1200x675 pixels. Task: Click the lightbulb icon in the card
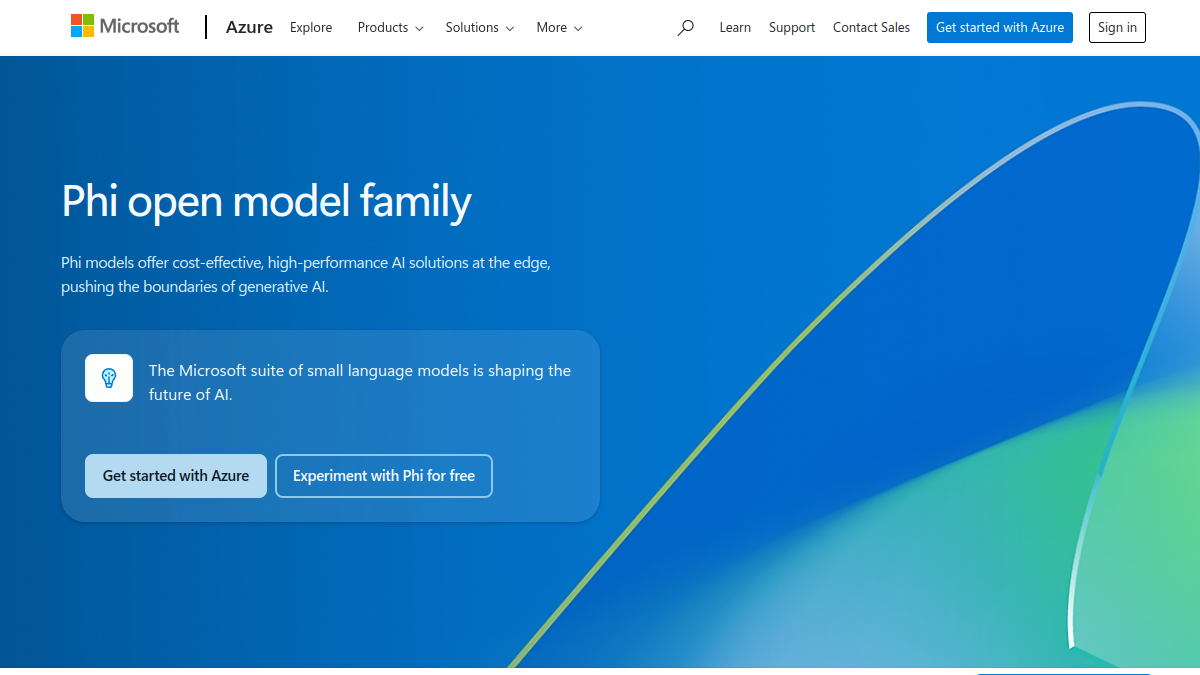[109, 378]
